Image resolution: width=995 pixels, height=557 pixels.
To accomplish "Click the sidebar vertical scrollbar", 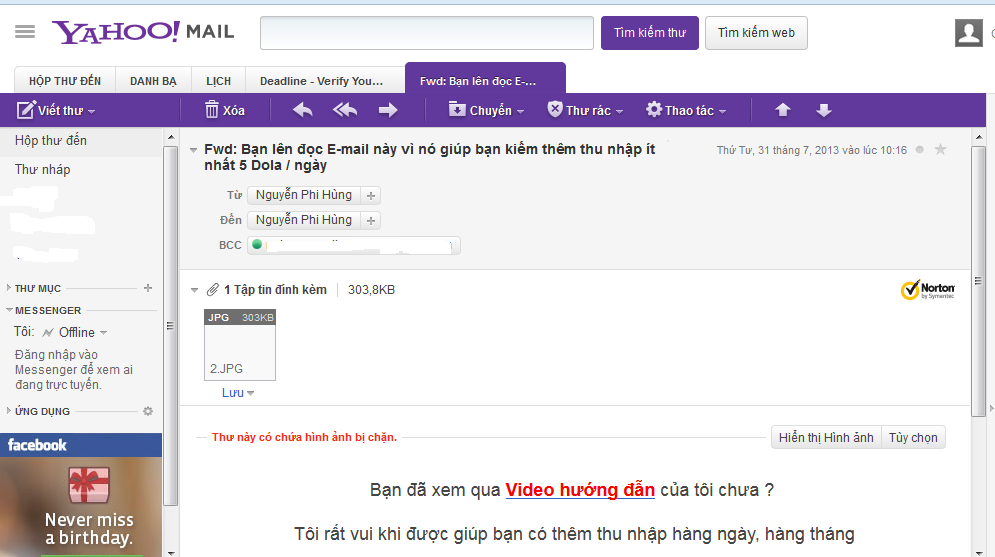I will (170, 325).
